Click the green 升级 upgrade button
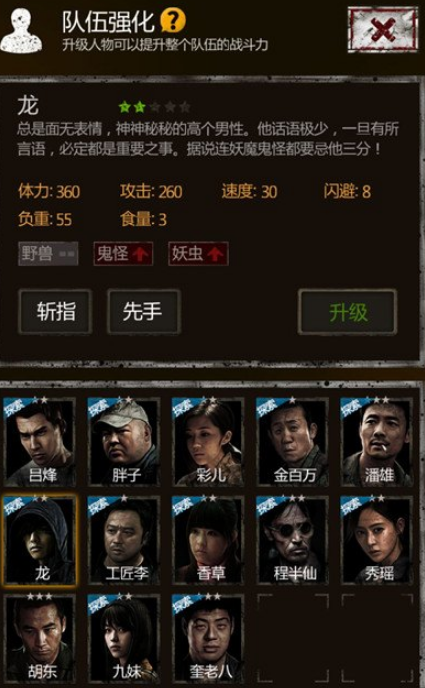The height and width of the screenshot is (688, 425). pos(347,312)
